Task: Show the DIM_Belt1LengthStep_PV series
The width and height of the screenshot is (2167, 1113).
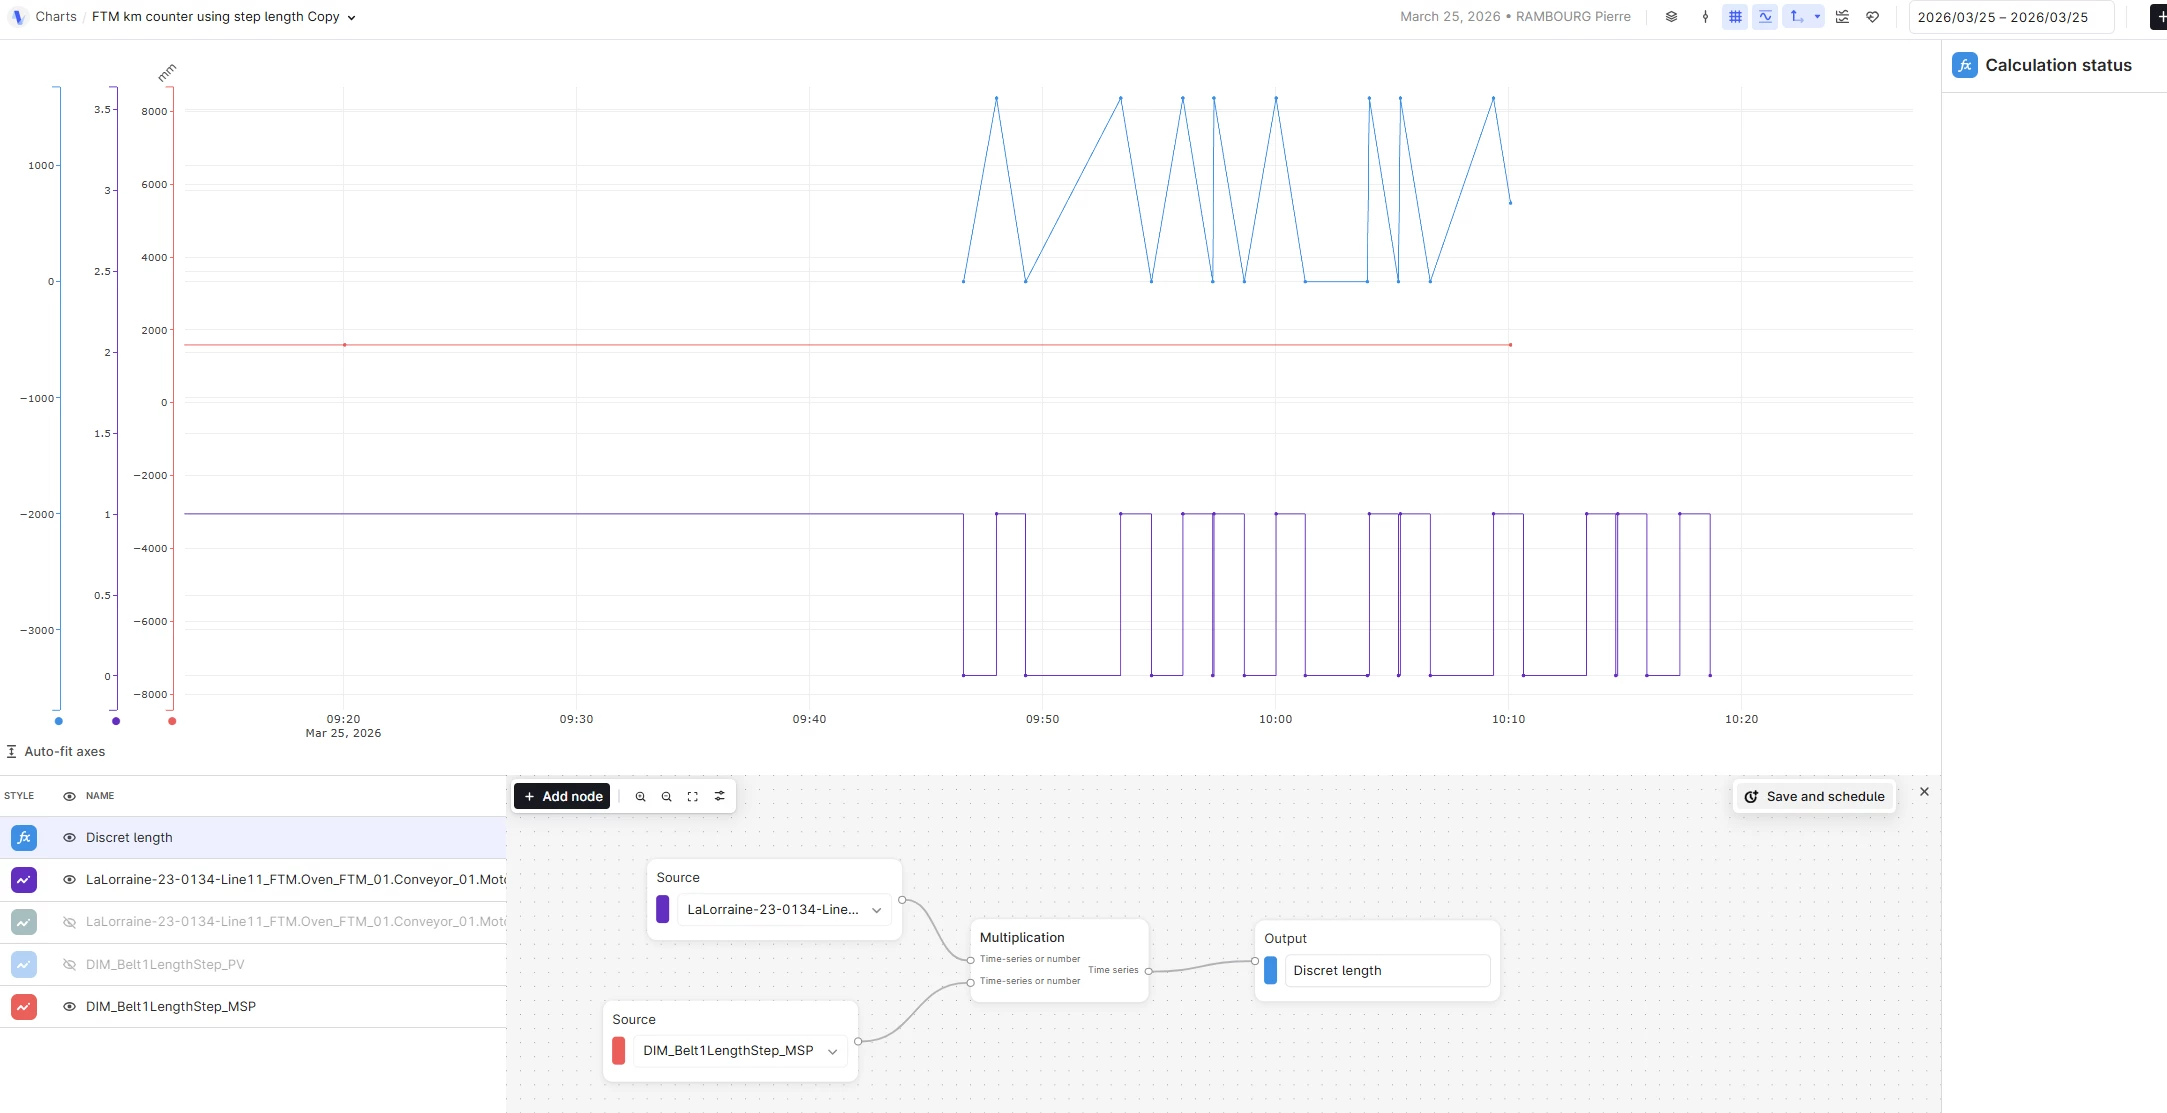Action: tap(69, 965)
